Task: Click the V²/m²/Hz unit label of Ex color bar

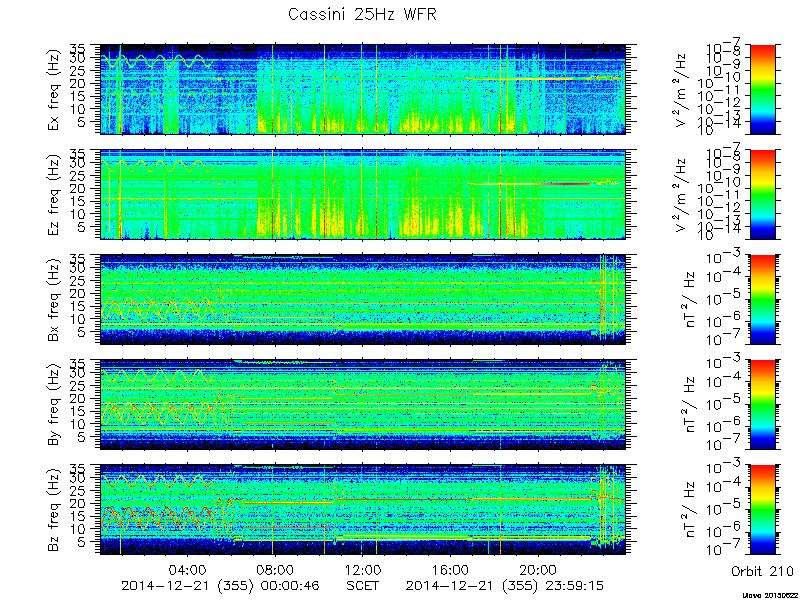Action: [682, 90]
